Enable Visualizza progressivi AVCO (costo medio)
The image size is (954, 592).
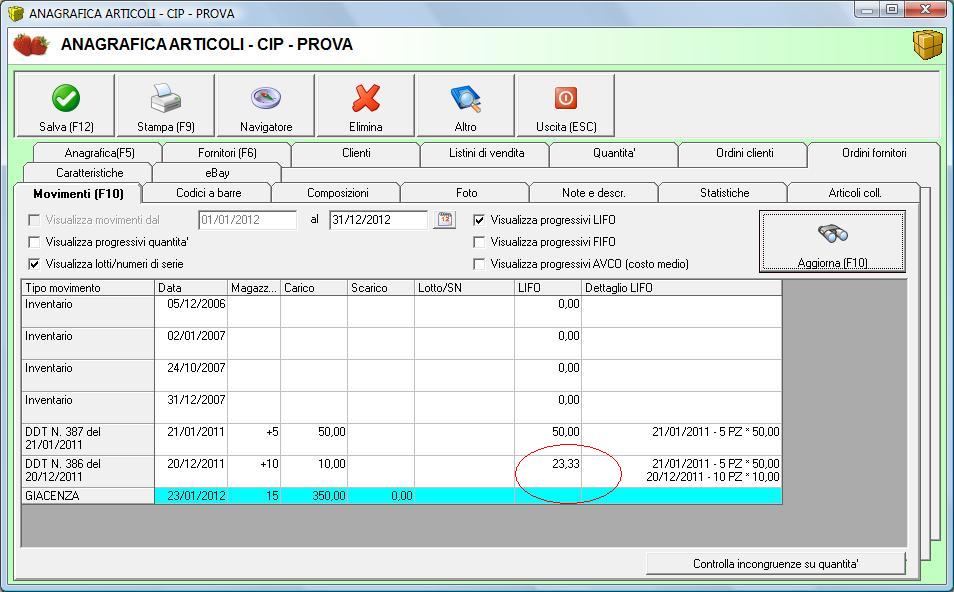tap(479, 264)
